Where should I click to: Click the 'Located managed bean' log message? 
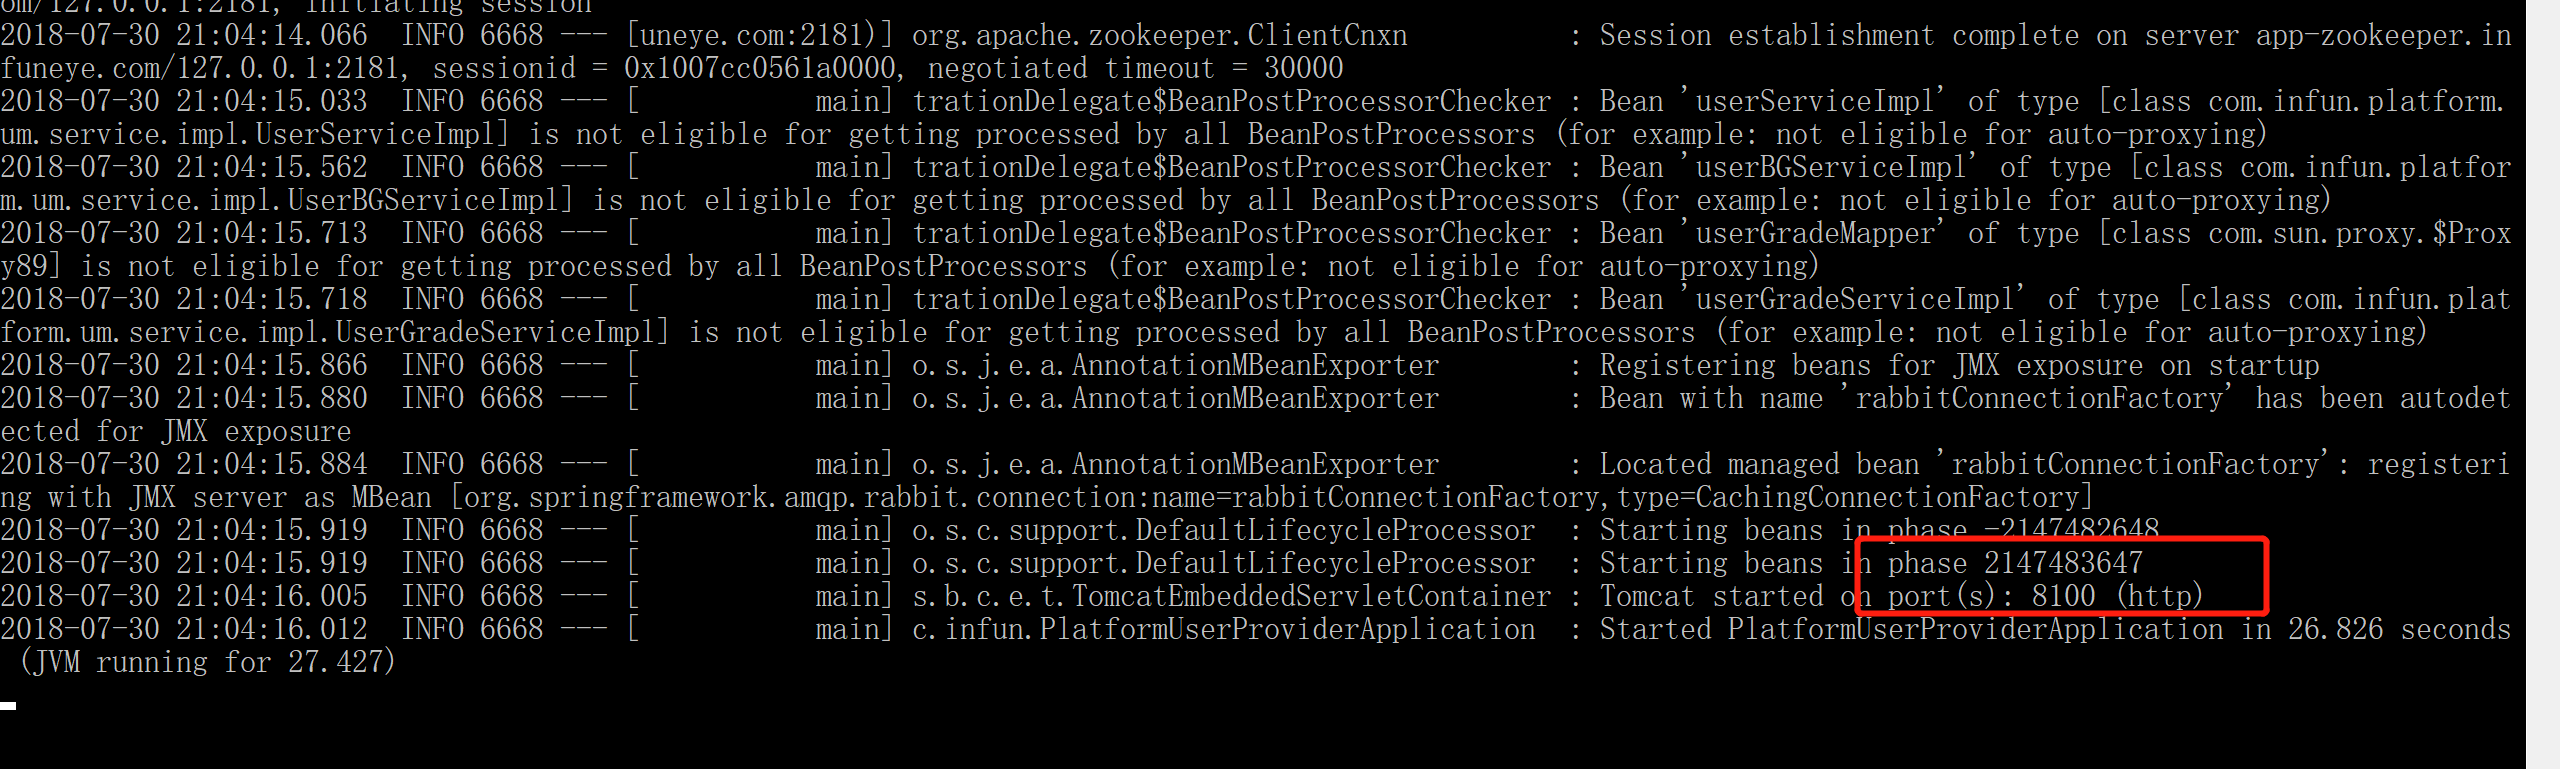coord(1759,465)
